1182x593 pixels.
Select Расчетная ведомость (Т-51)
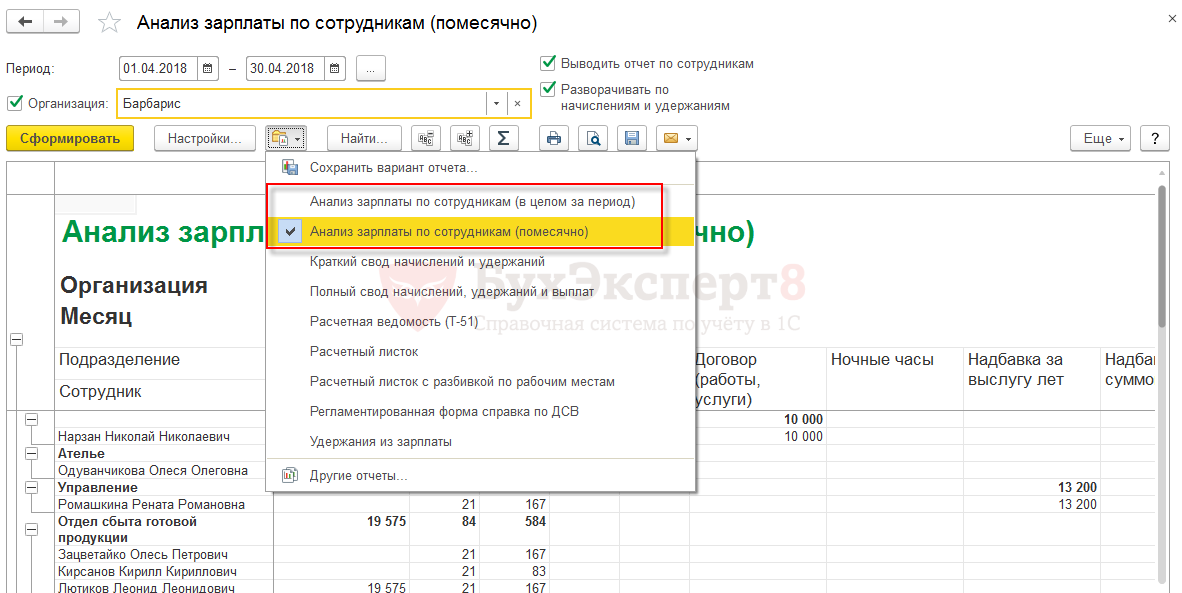pos(480,322)
